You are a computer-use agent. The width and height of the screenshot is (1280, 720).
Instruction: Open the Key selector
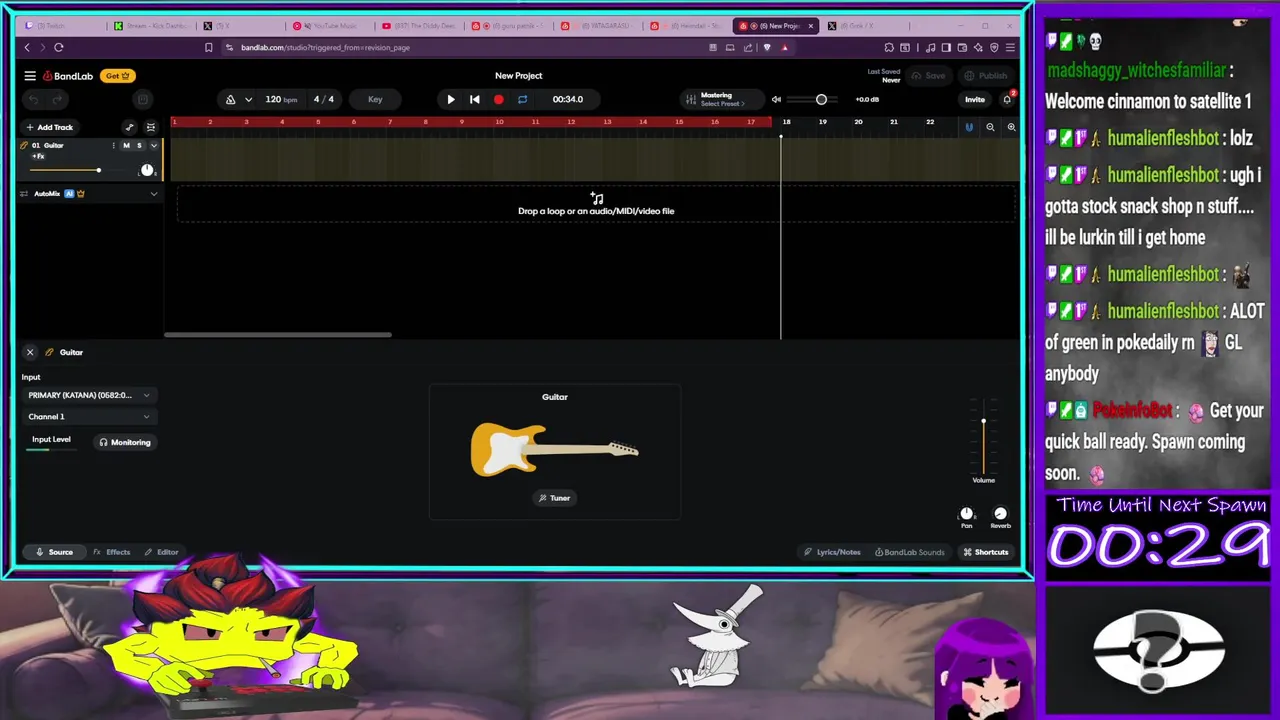pos(375,99)
